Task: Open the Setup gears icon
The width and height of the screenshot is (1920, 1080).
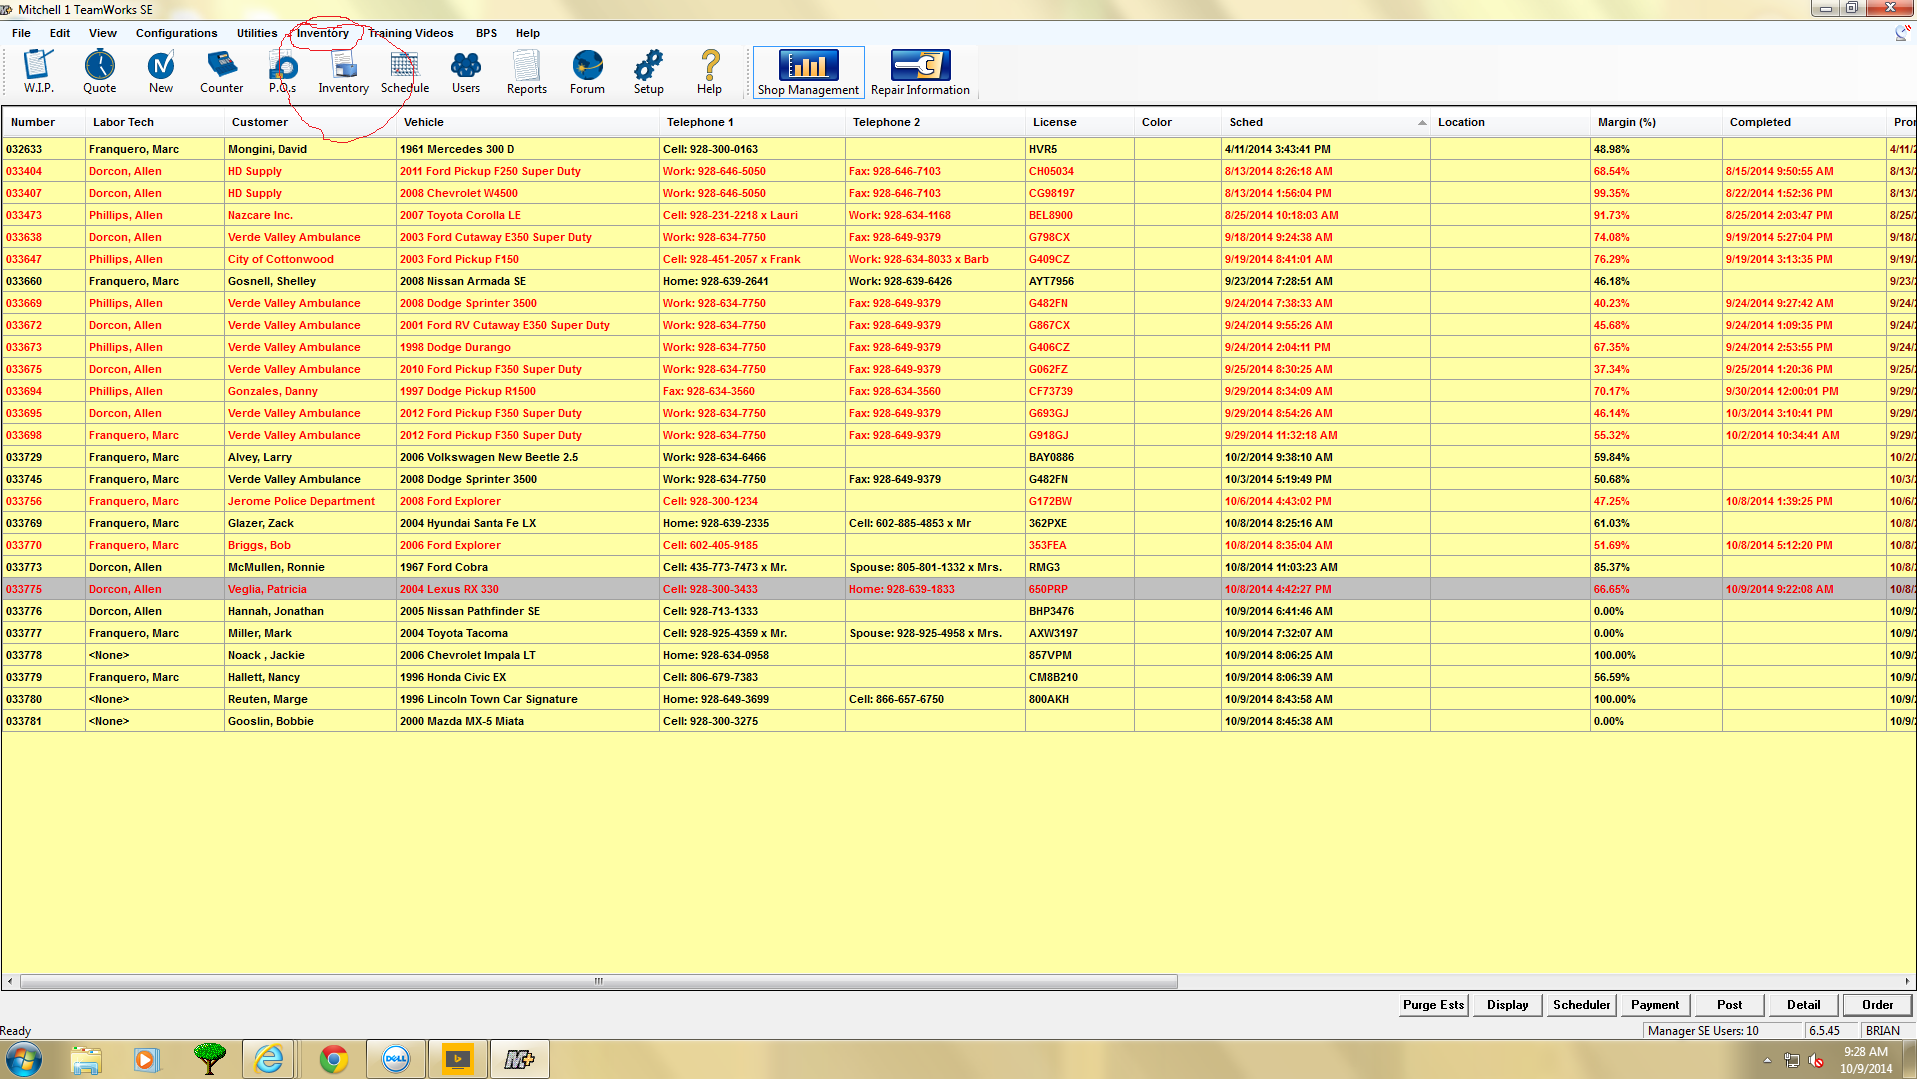Action: tap(649, 72)
